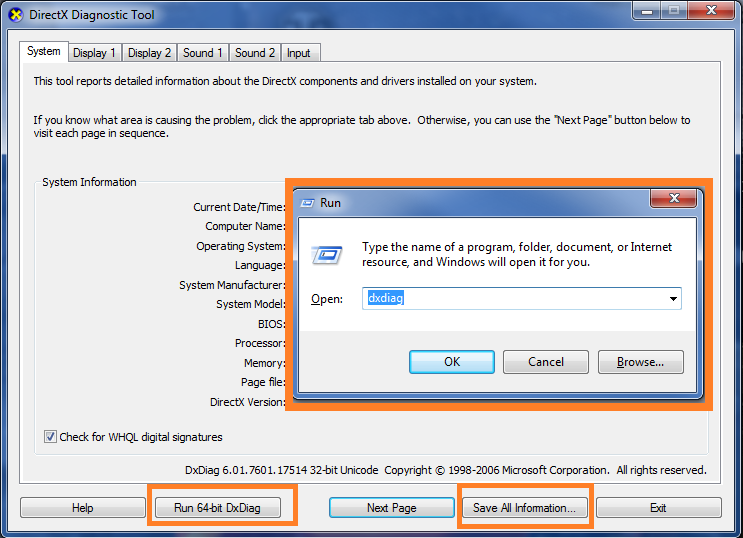Click the Memory label
The height and width of the screenshot is (538, 743).
(x=264, y=363)
